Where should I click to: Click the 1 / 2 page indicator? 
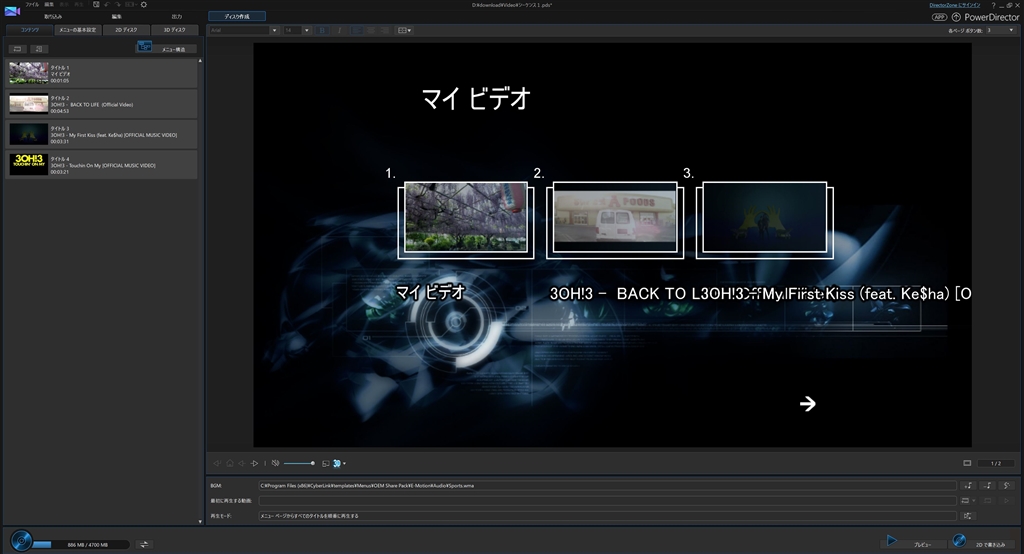996,463
